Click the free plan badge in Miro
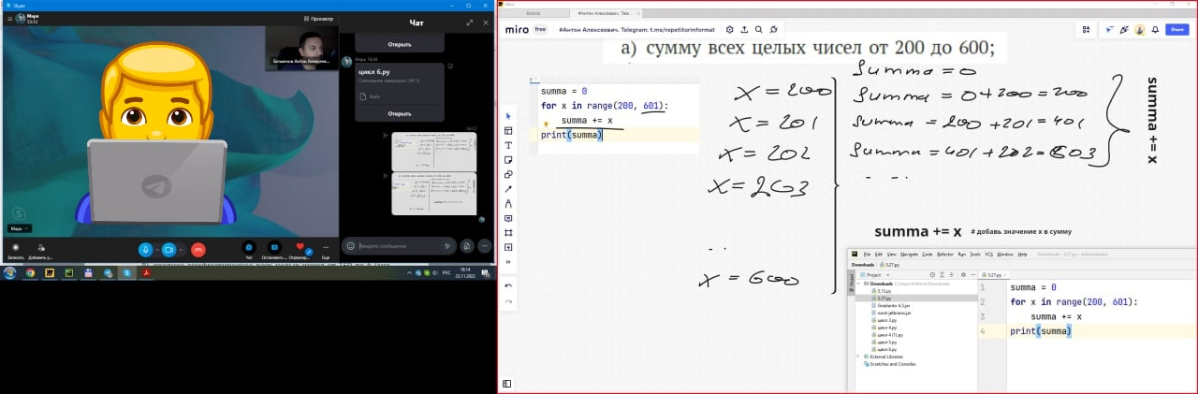The width and height of the screenshot is (1198, 394). pos(540,30)
